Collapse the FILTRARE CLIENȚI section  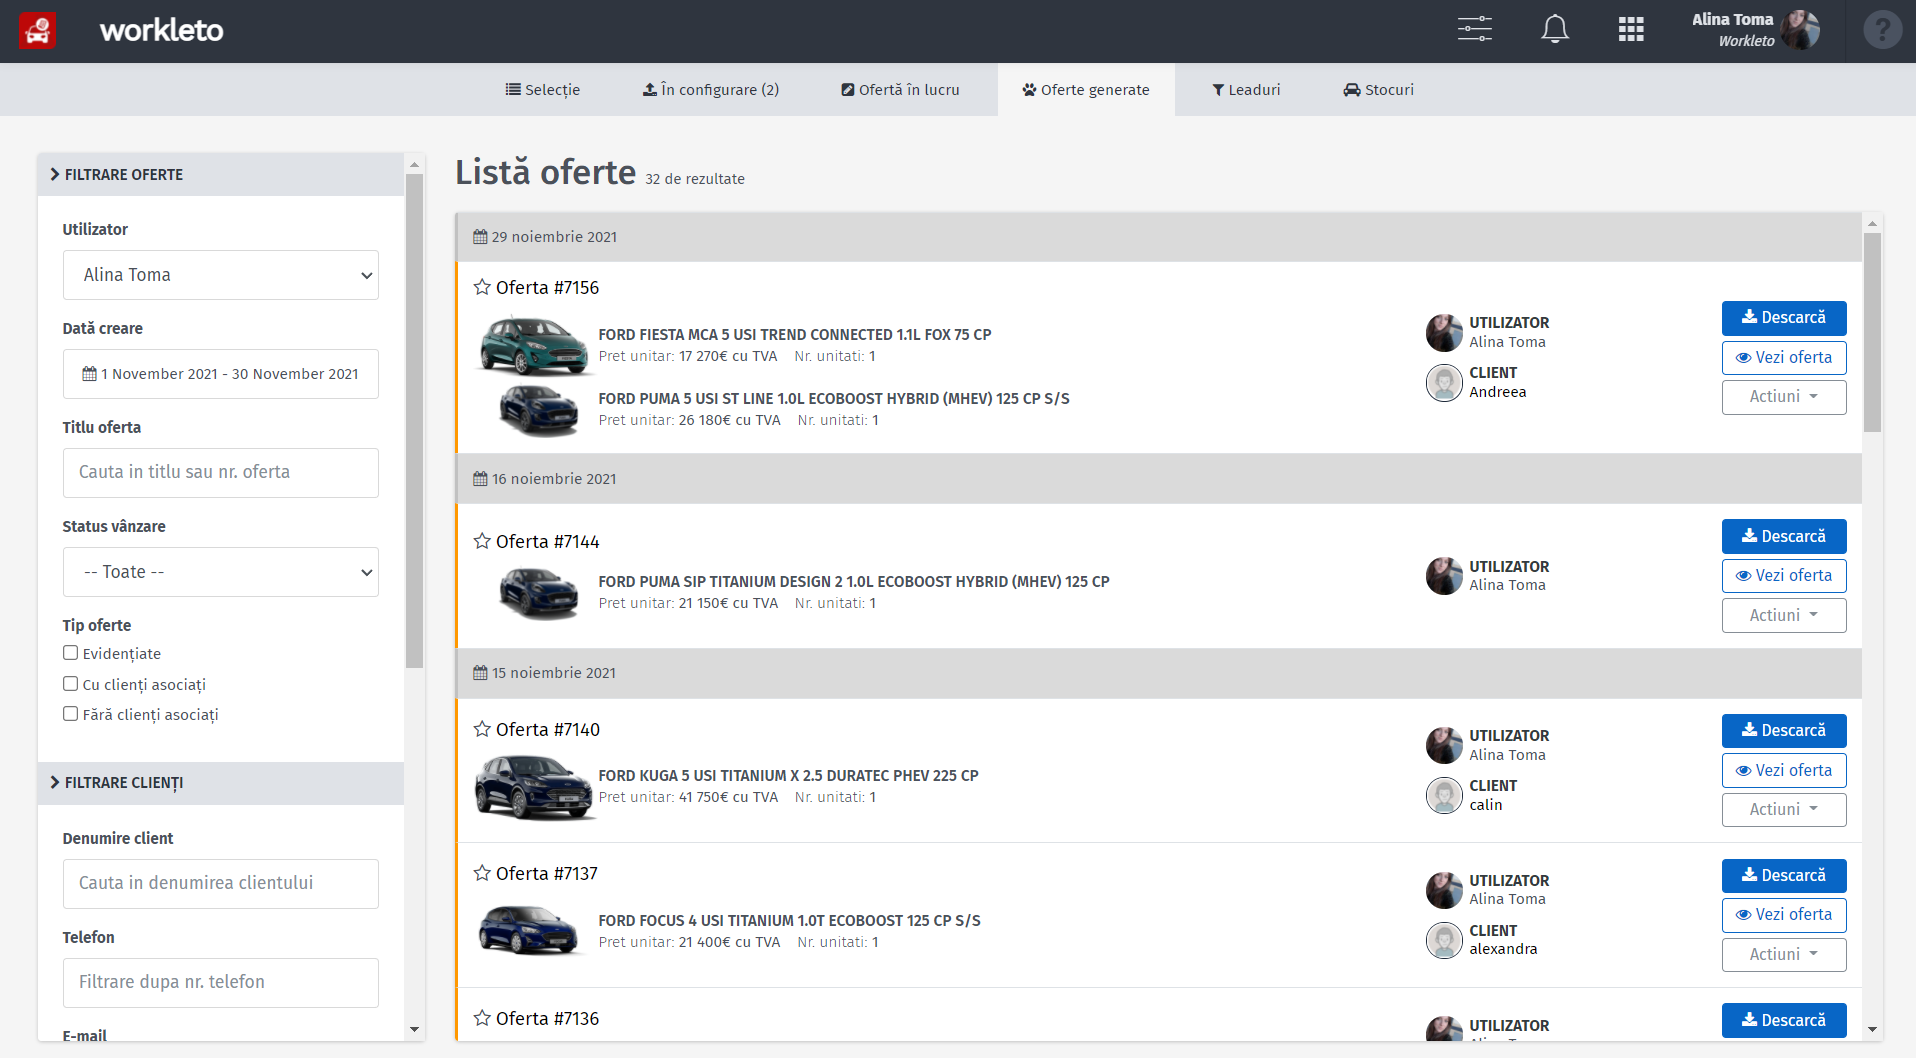tap(221, 783)
